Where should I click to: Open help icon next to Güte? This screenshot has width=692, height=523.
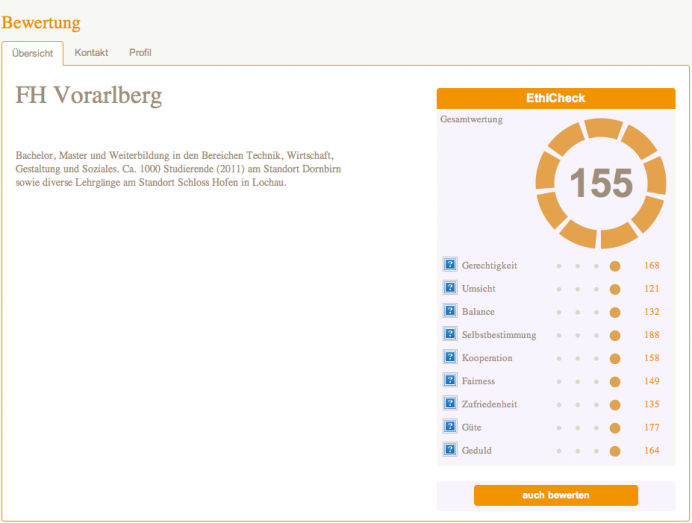coord(450,426)
